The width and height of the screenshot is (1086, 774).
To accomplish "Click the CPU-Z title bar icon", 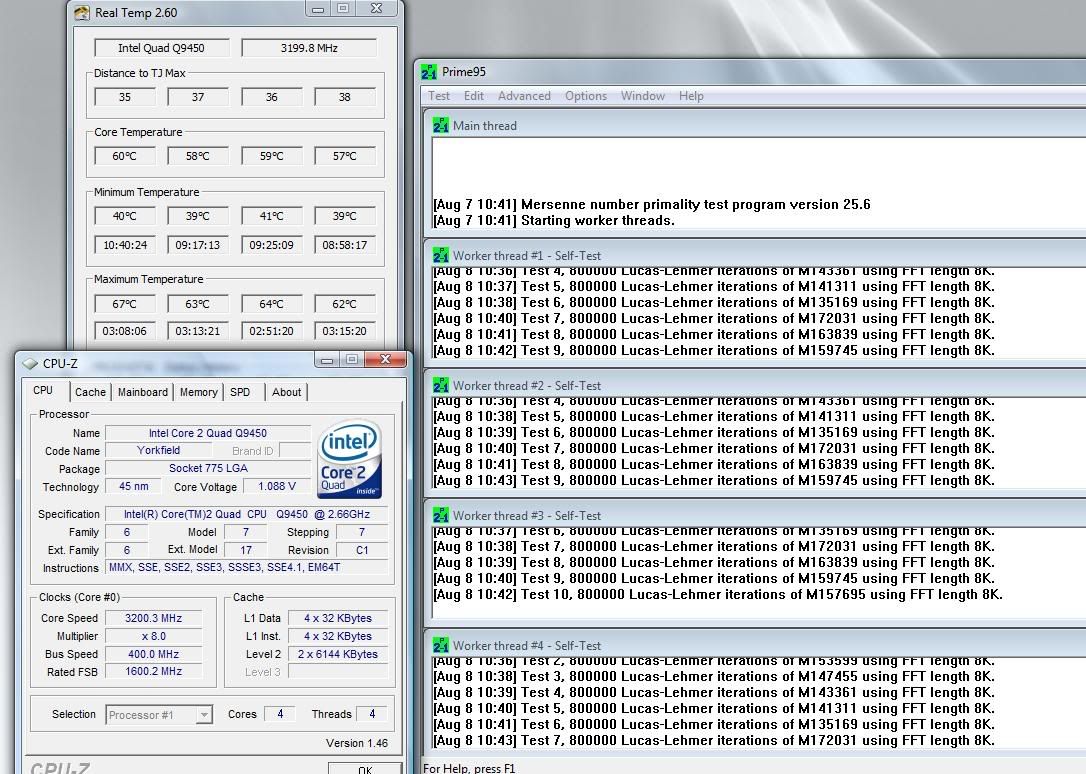I will (x=30, y=363).
